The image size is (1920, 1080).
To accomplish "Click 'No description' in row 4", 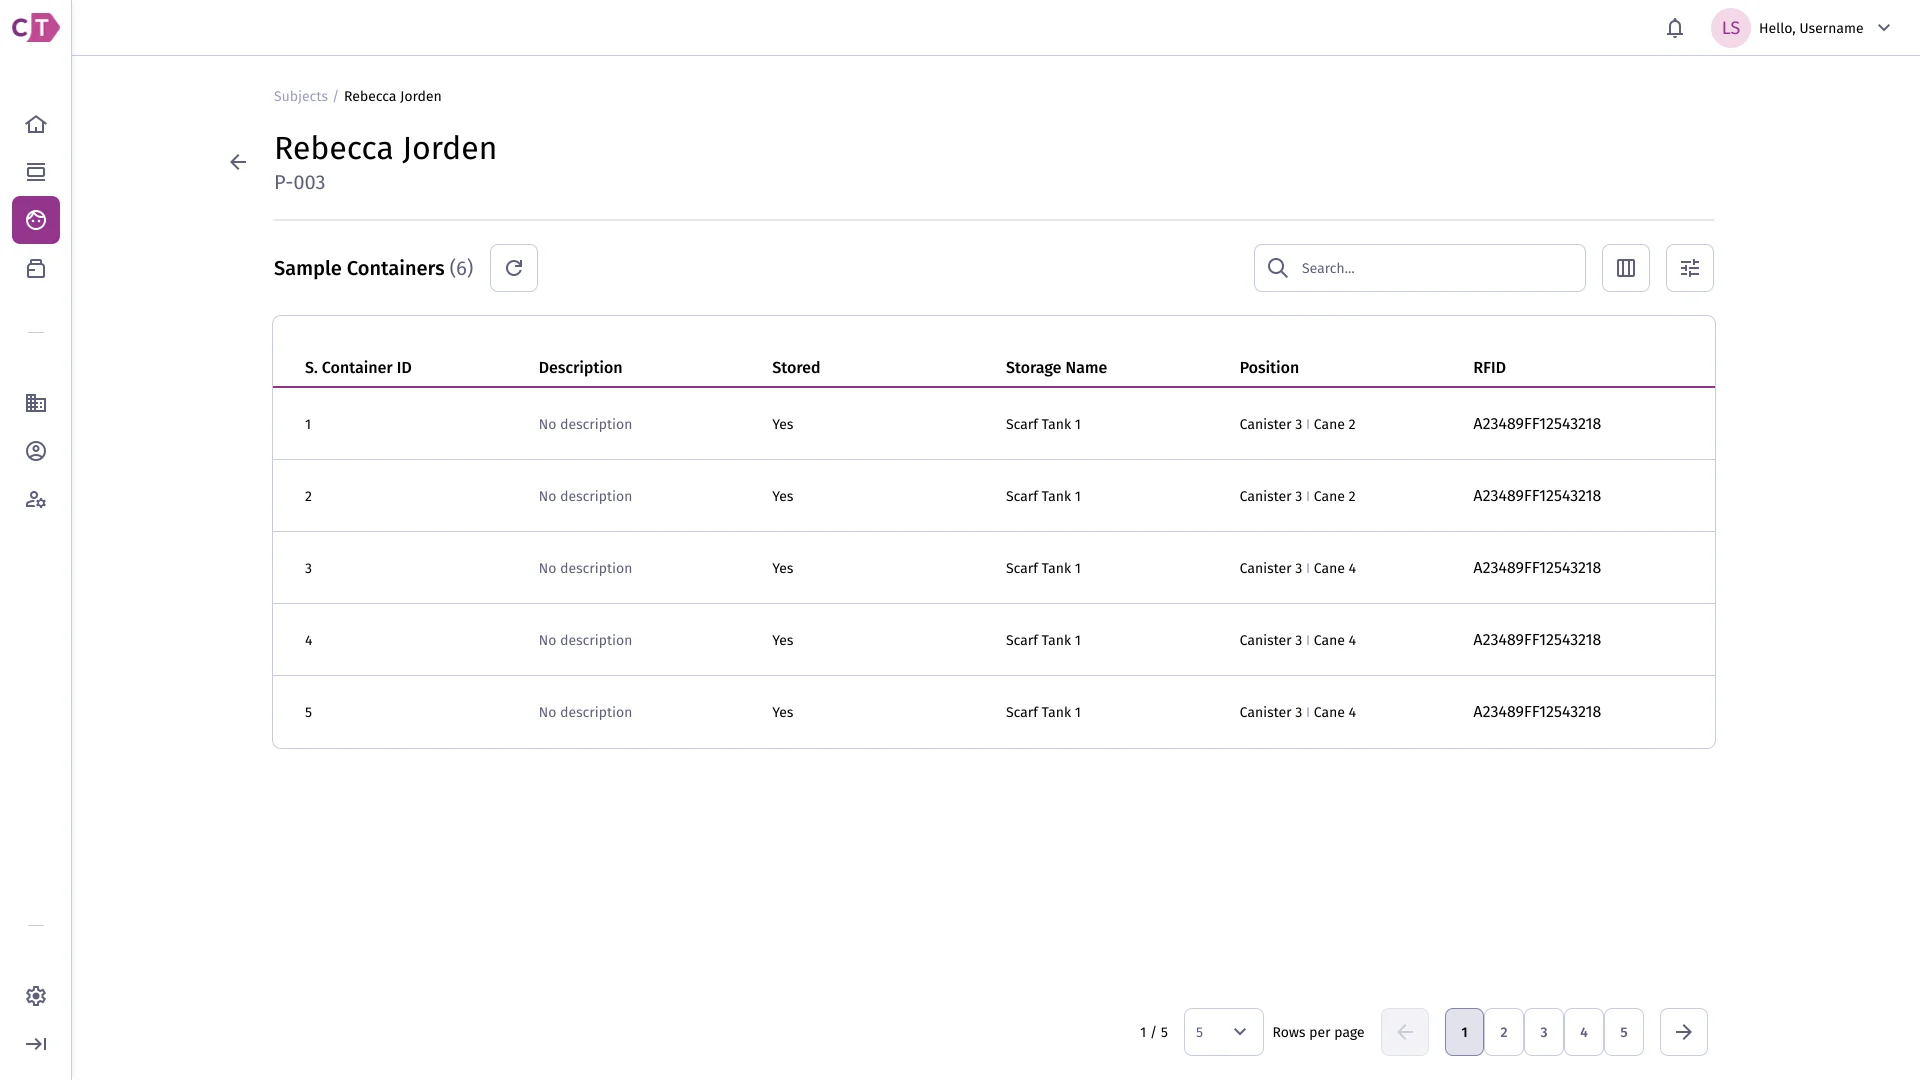I will point(585,640).
